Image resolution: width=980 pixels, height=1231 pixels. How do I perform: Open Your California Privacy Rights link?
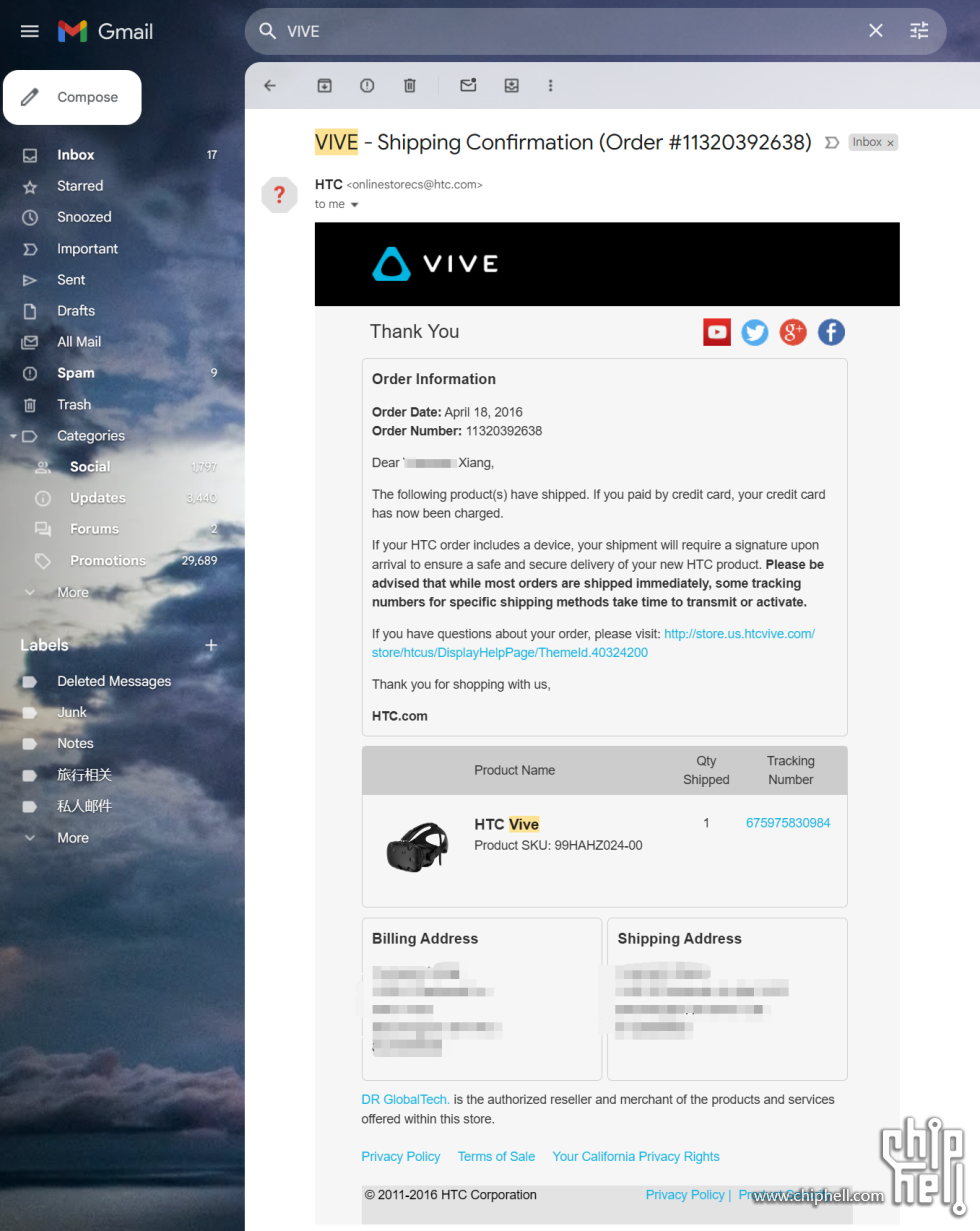click(x=636, y=1156)
